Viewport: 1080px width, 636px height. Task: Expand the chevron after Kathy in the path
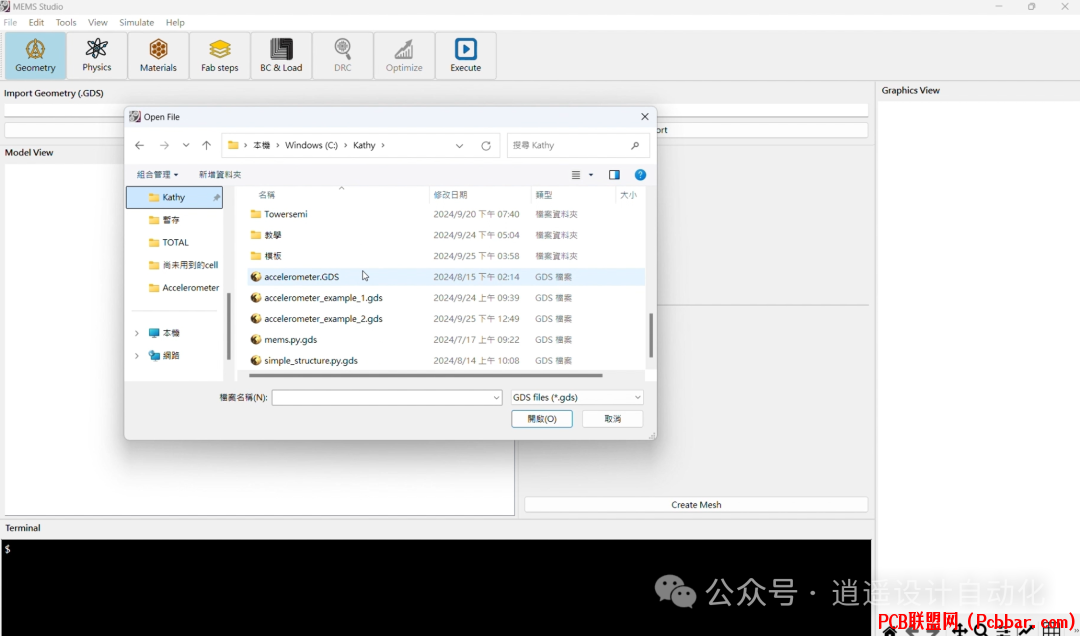383,145
